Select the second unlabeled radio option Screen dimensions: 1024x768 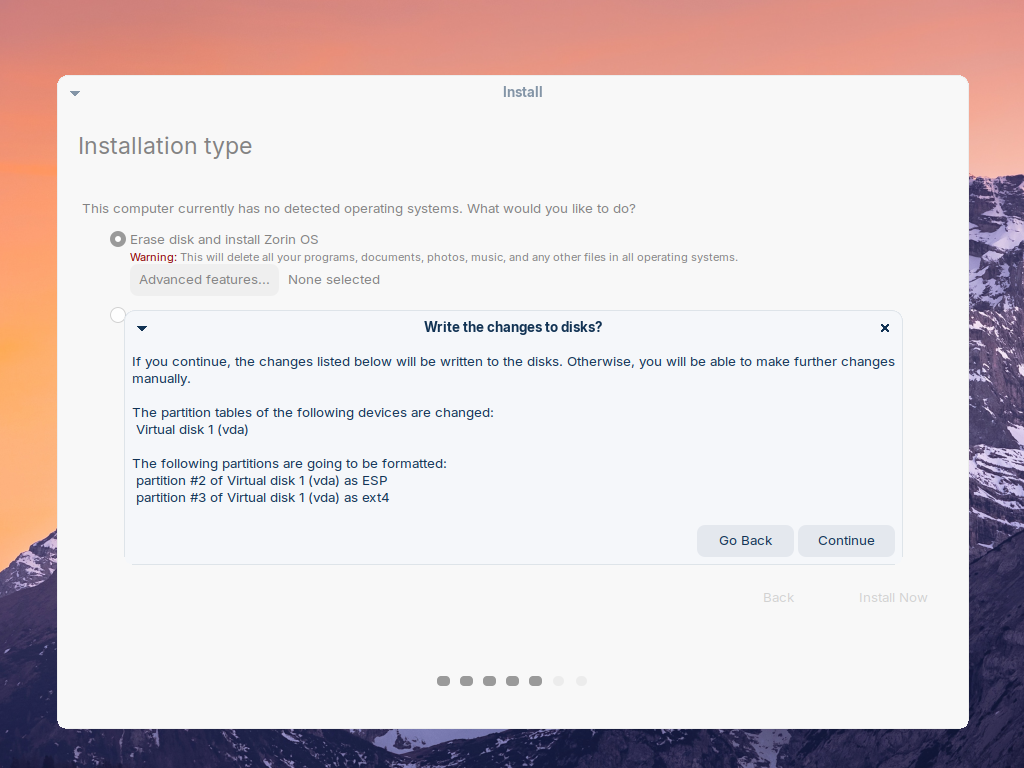[118, 315]
